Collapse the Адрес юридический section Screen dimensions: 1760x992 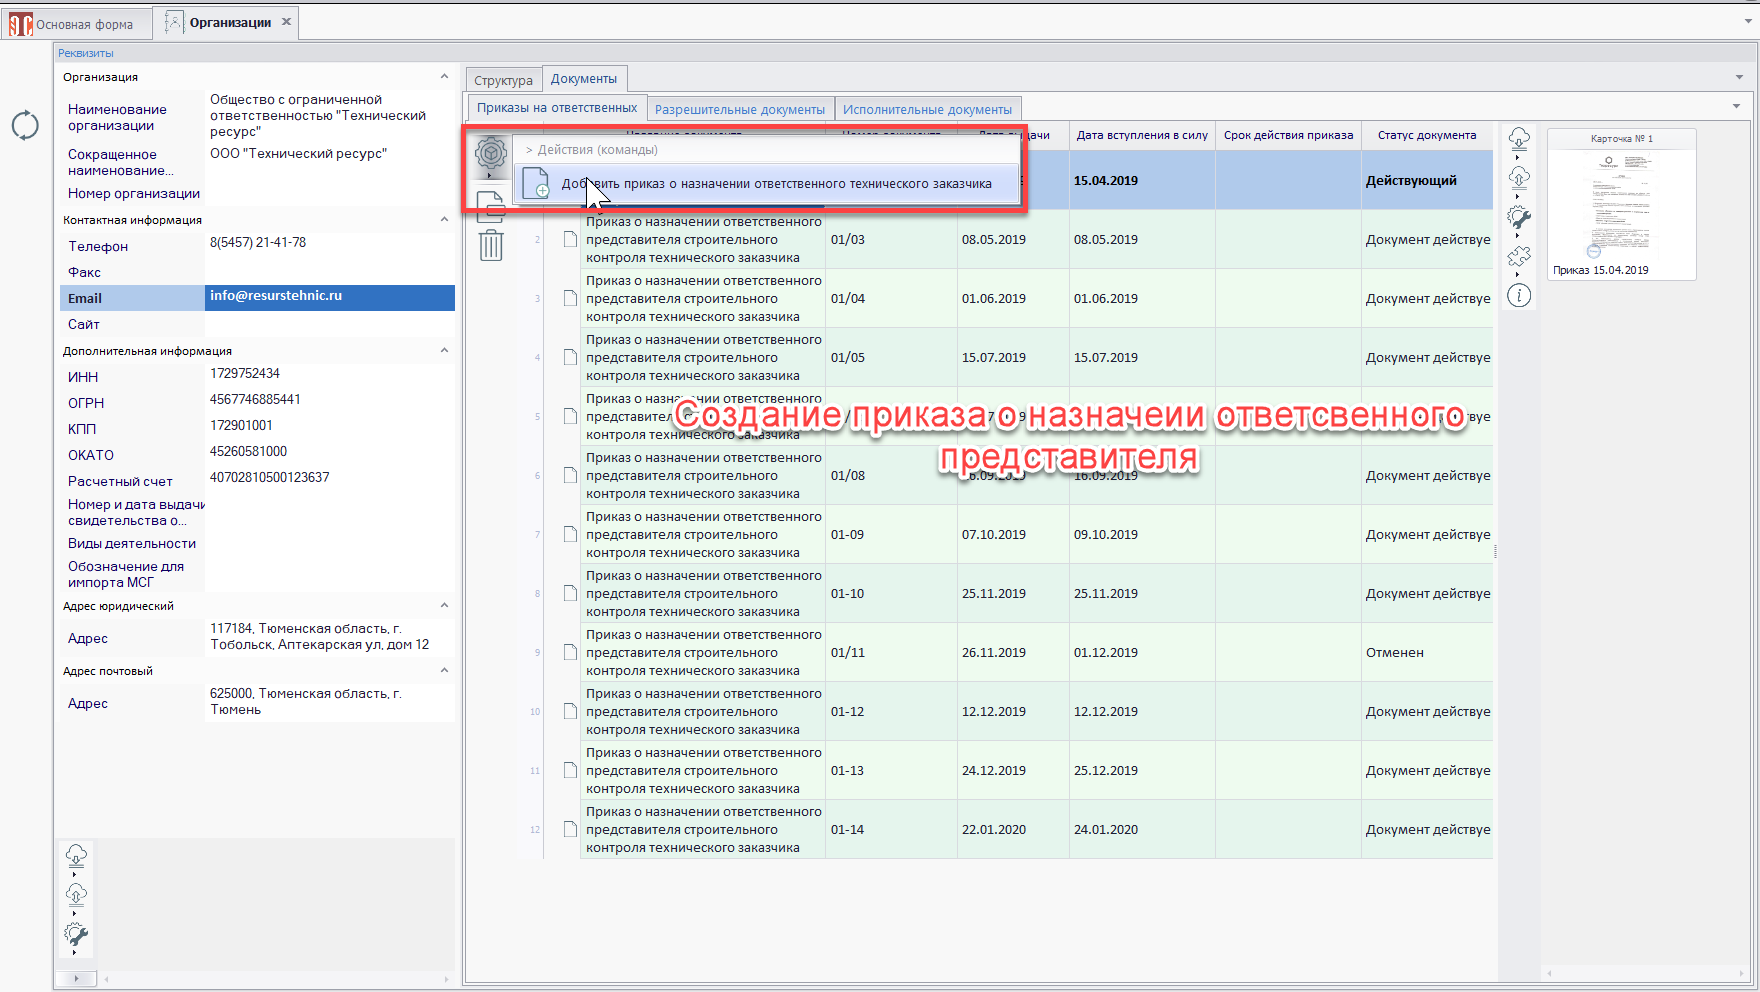click(x=444, y=606)
